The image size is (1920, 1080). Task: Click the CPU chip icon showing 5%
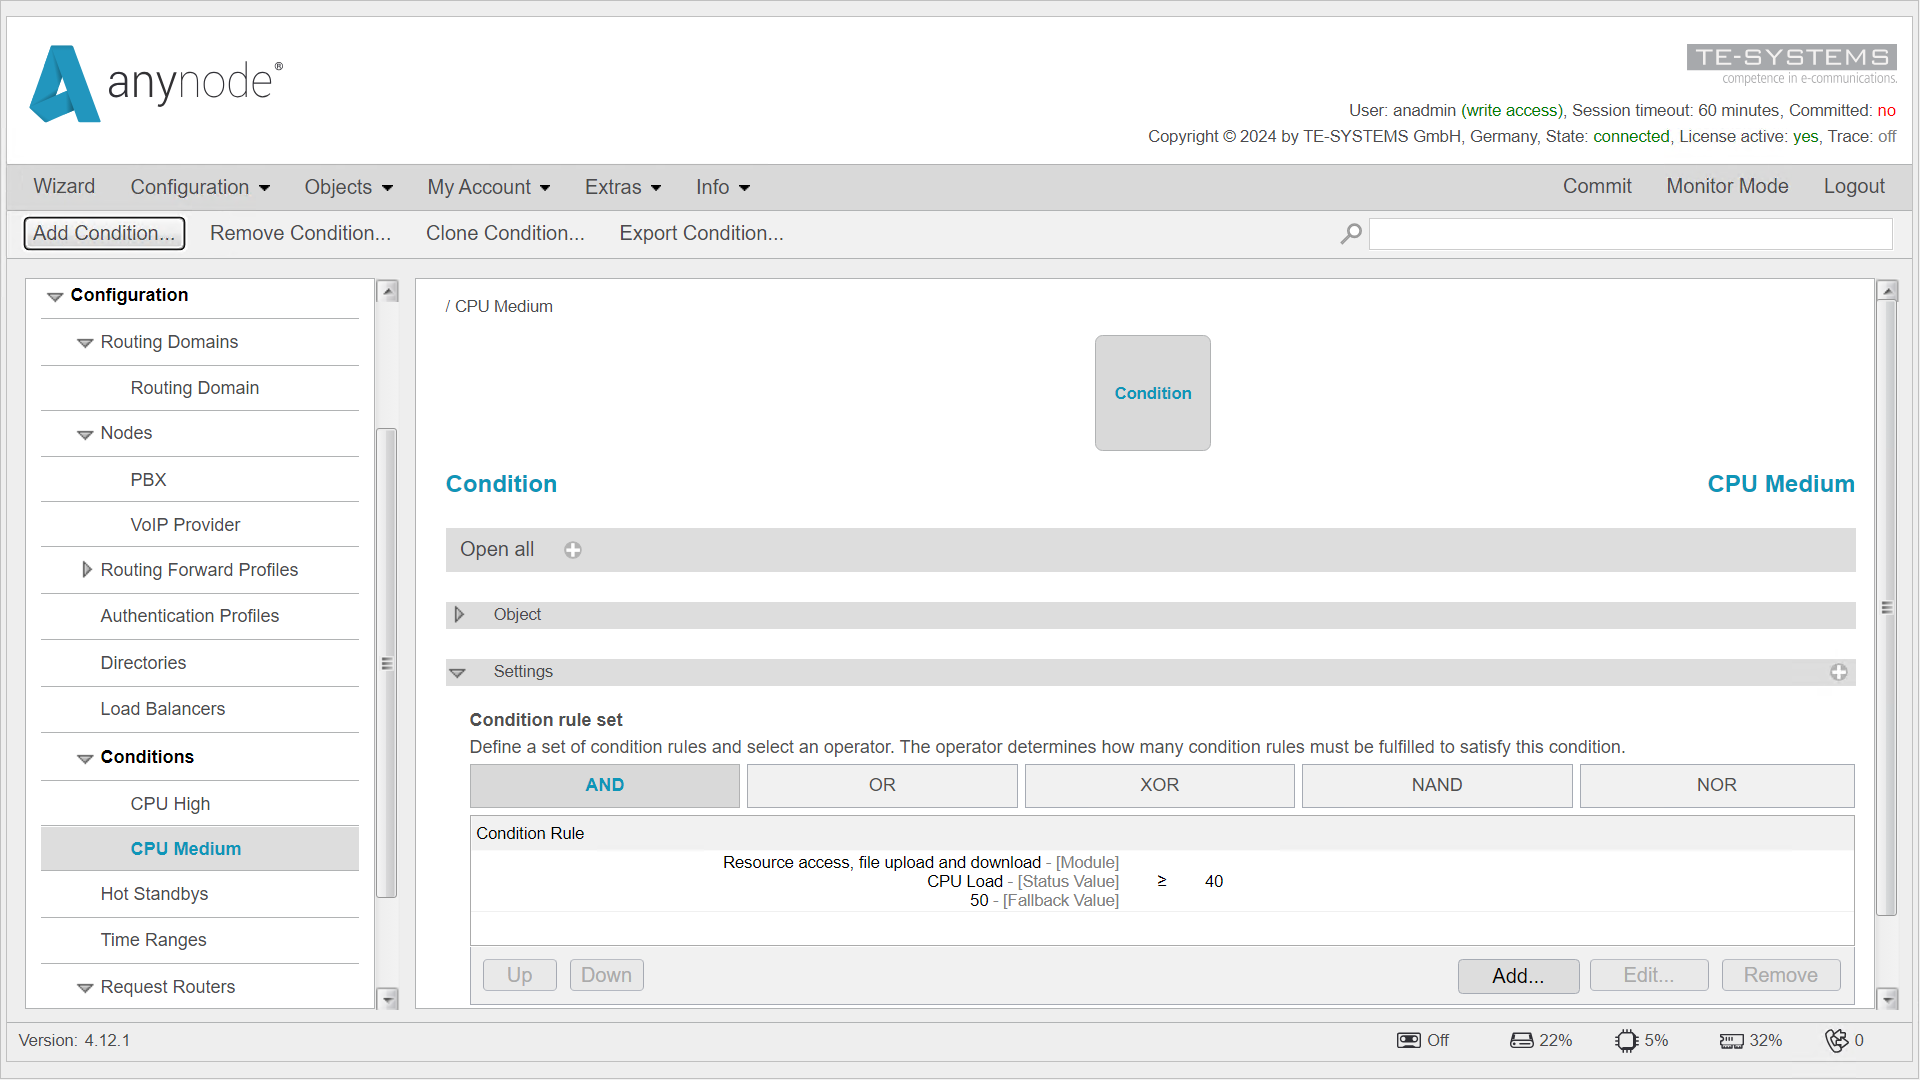(x=1626, y=1040)
